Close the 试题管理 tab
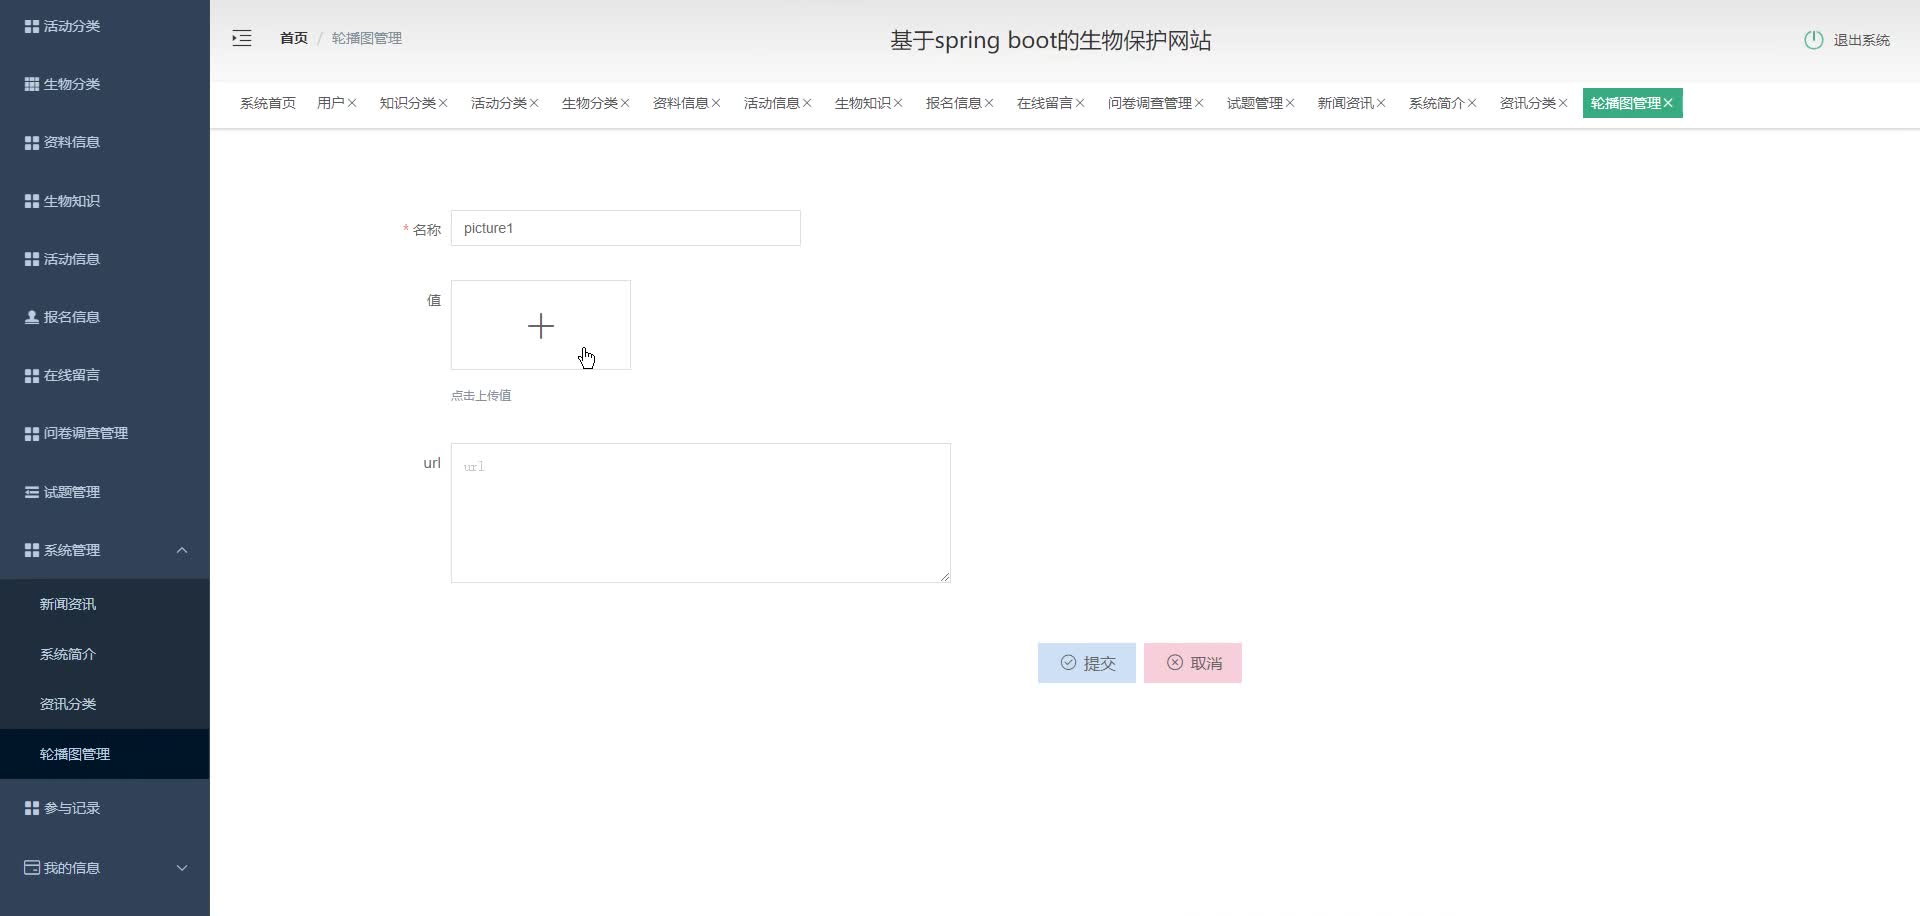Viewport: 1920px width, 916px height. [x=1290, y=103]
